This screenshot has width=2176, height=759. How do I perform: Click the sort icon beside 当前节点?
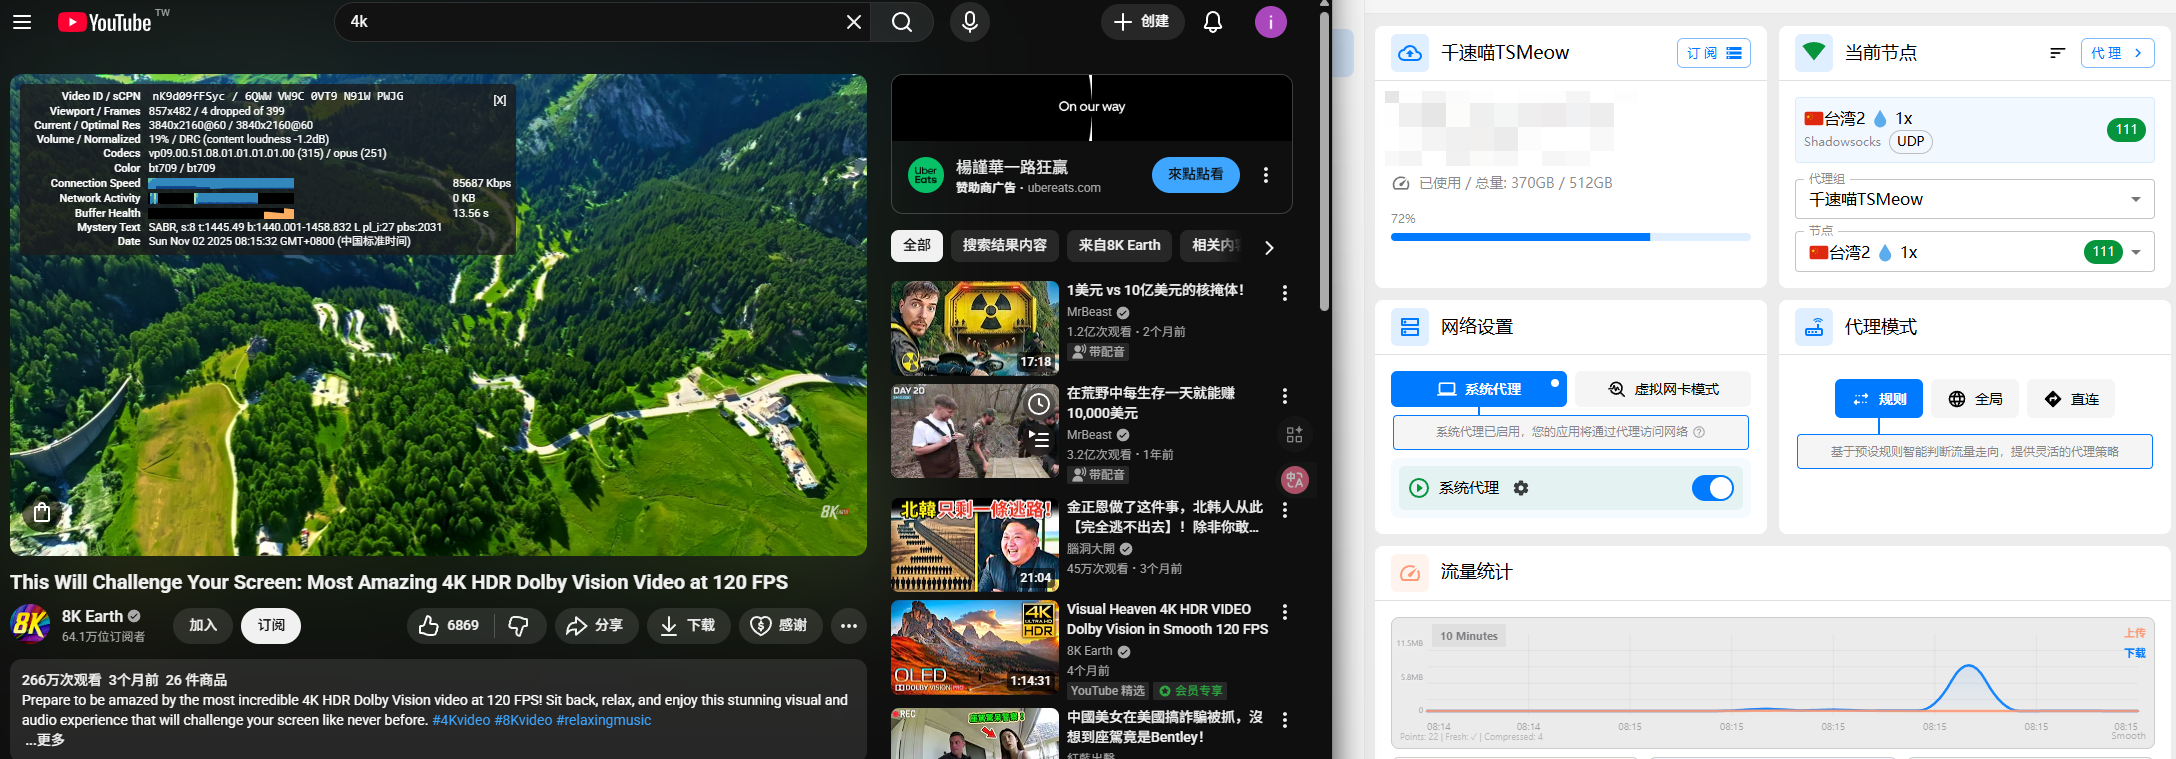tap(2057, 53)
